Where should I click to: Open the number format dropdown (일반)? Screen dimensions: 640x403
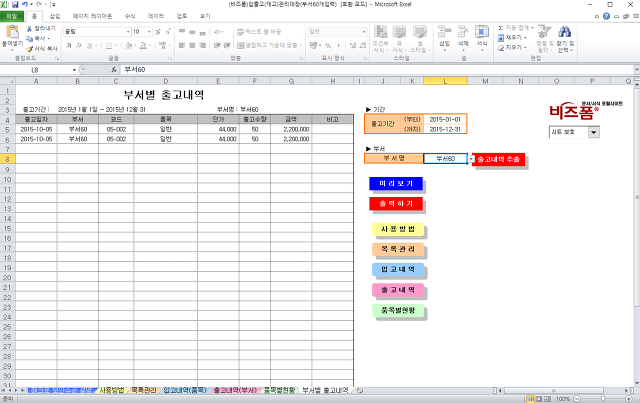(x=364, y=31)
